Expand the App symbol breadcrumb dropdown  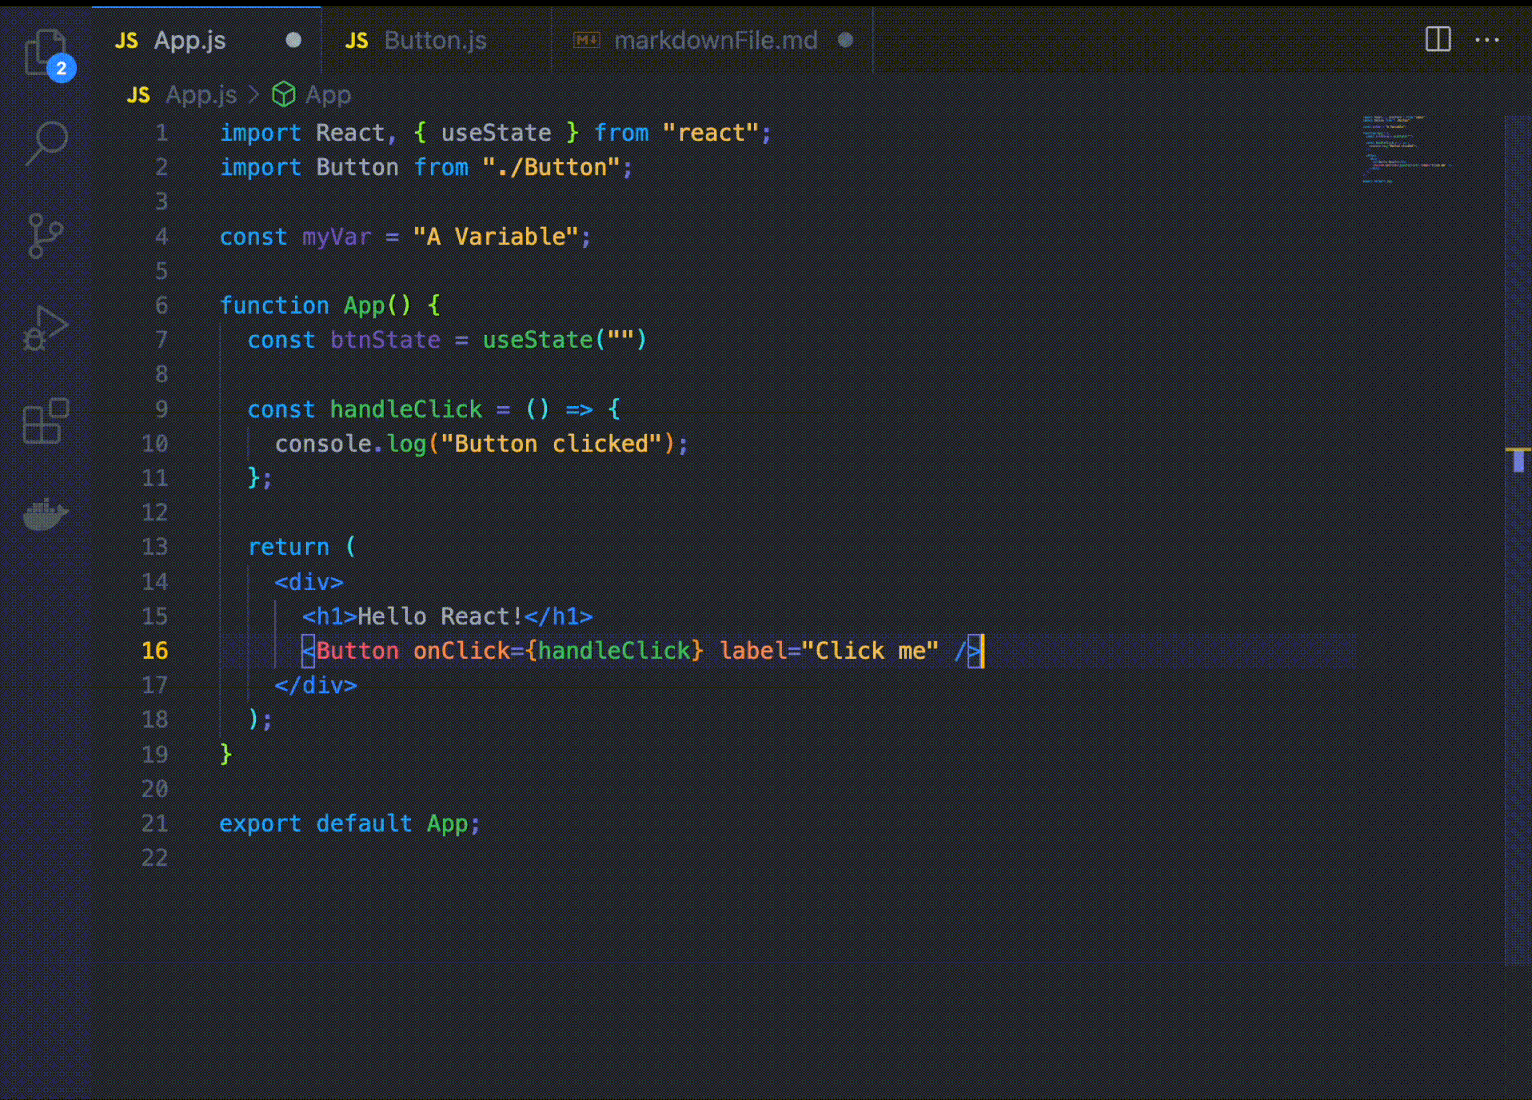(x=328, y=94)
